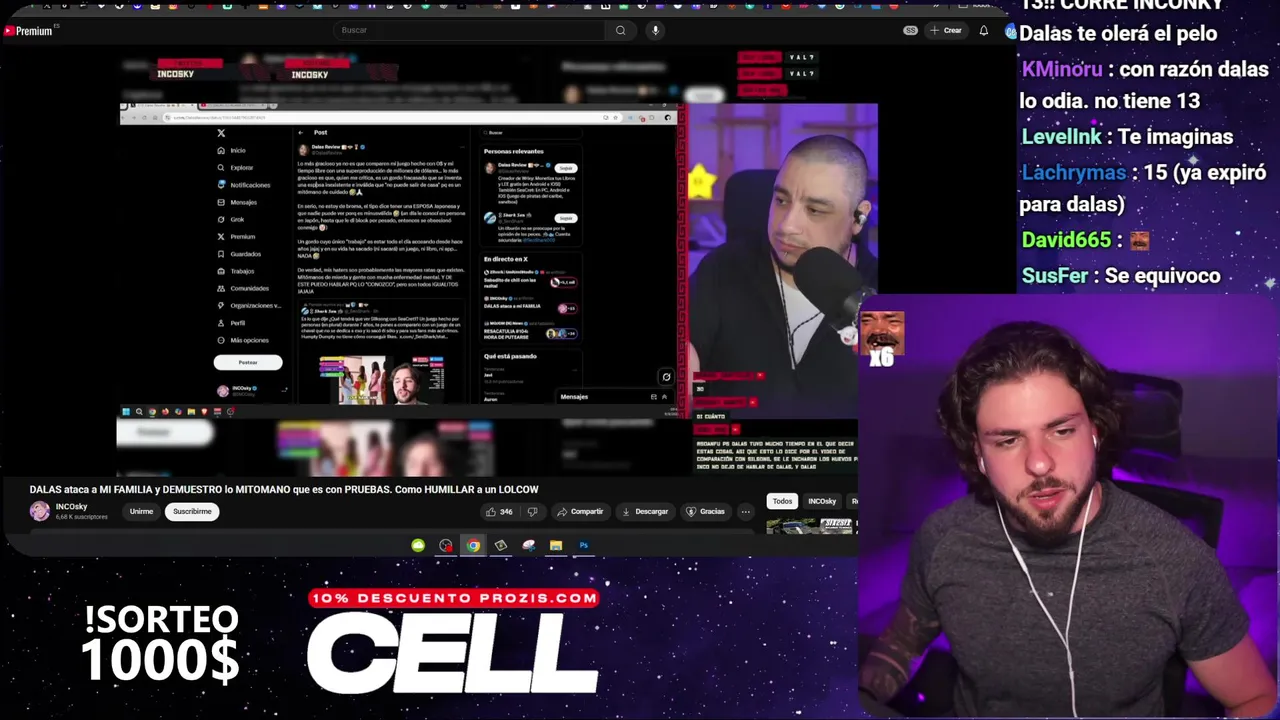This screenshot has width=1280, height=720.
Task: Open INCOsky account switcher at sidebar bottom
Action: click(252, 390)
